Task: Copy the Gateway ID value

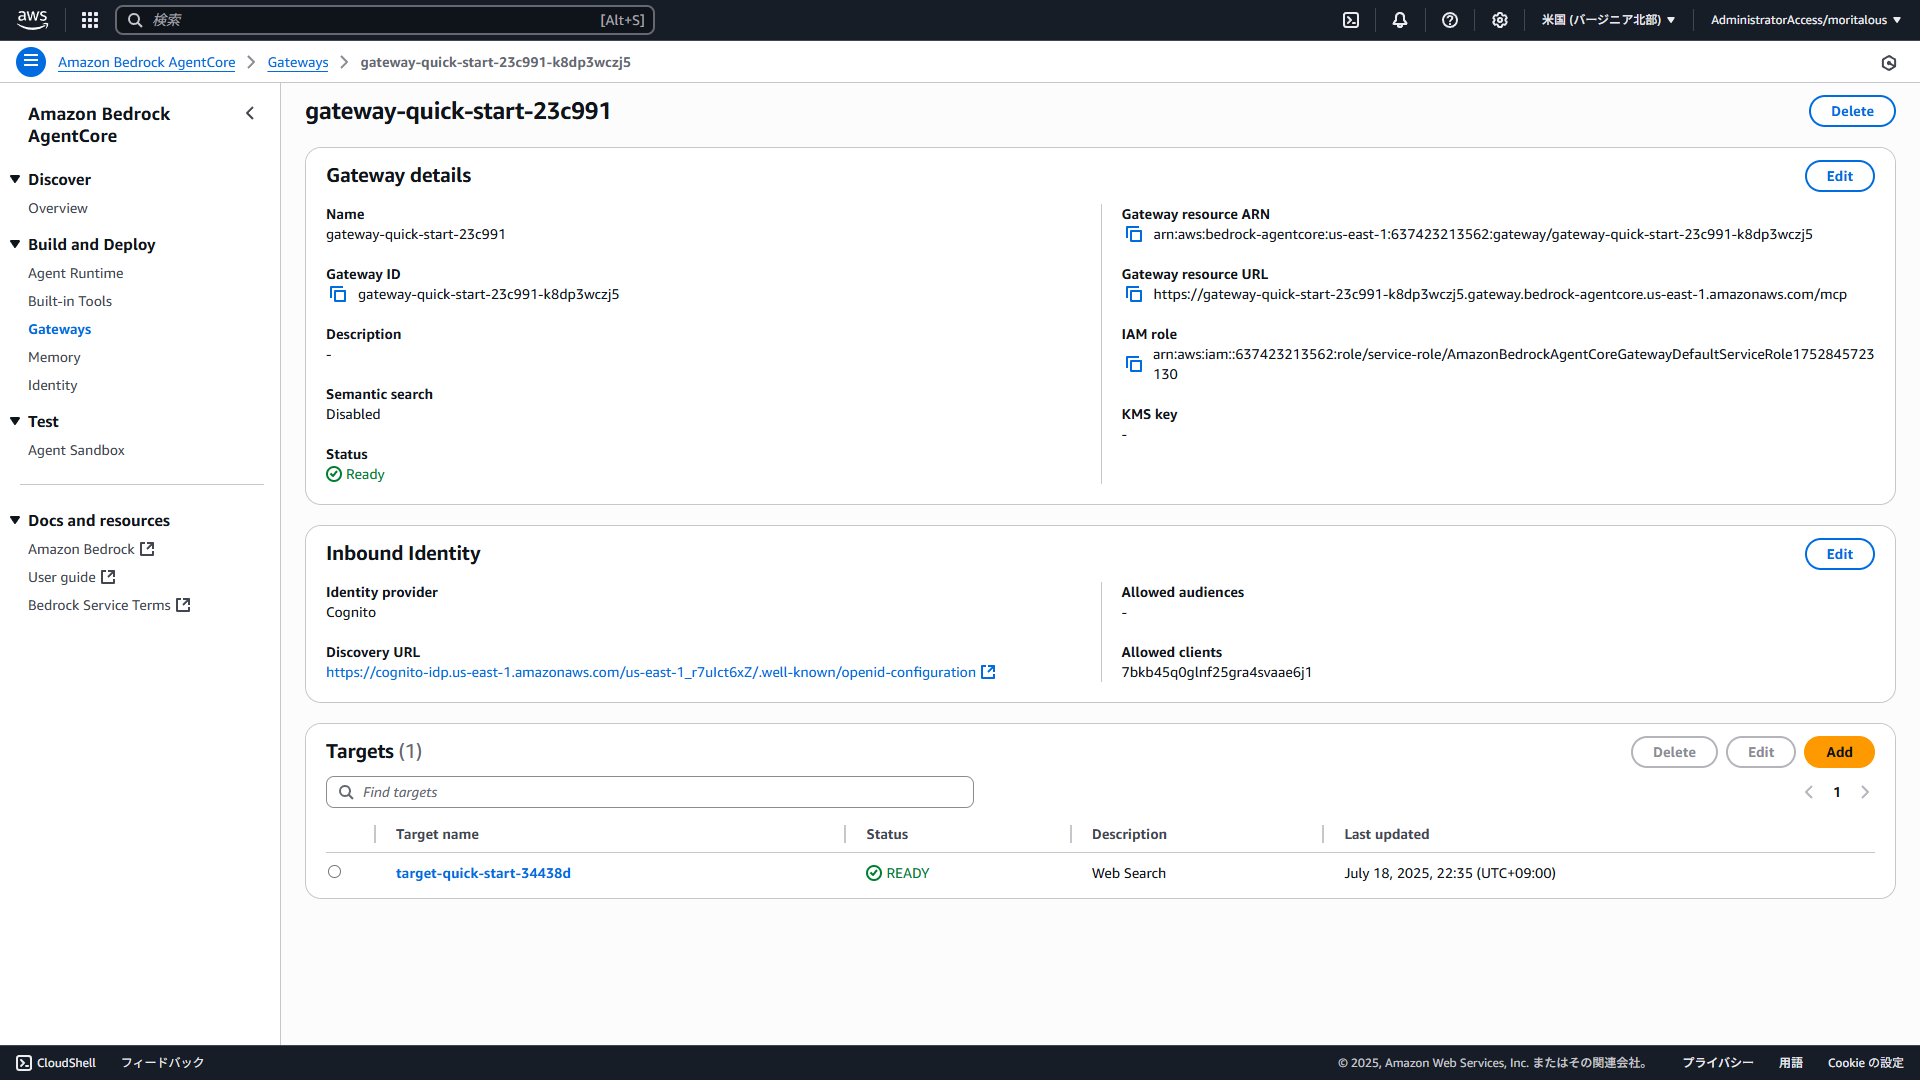Action: 338,294
